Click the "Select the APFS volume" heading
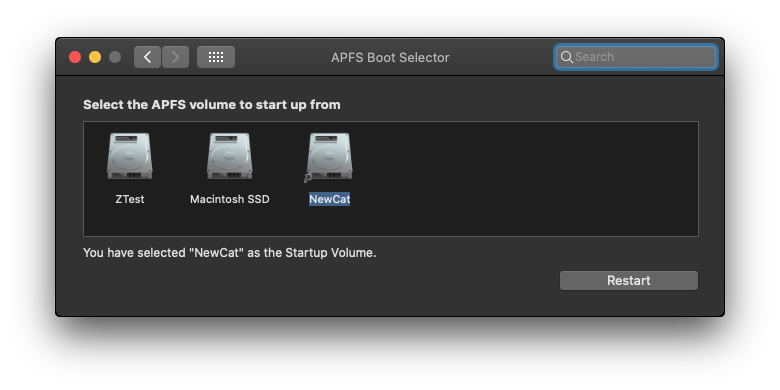 [x=212, y=105]
